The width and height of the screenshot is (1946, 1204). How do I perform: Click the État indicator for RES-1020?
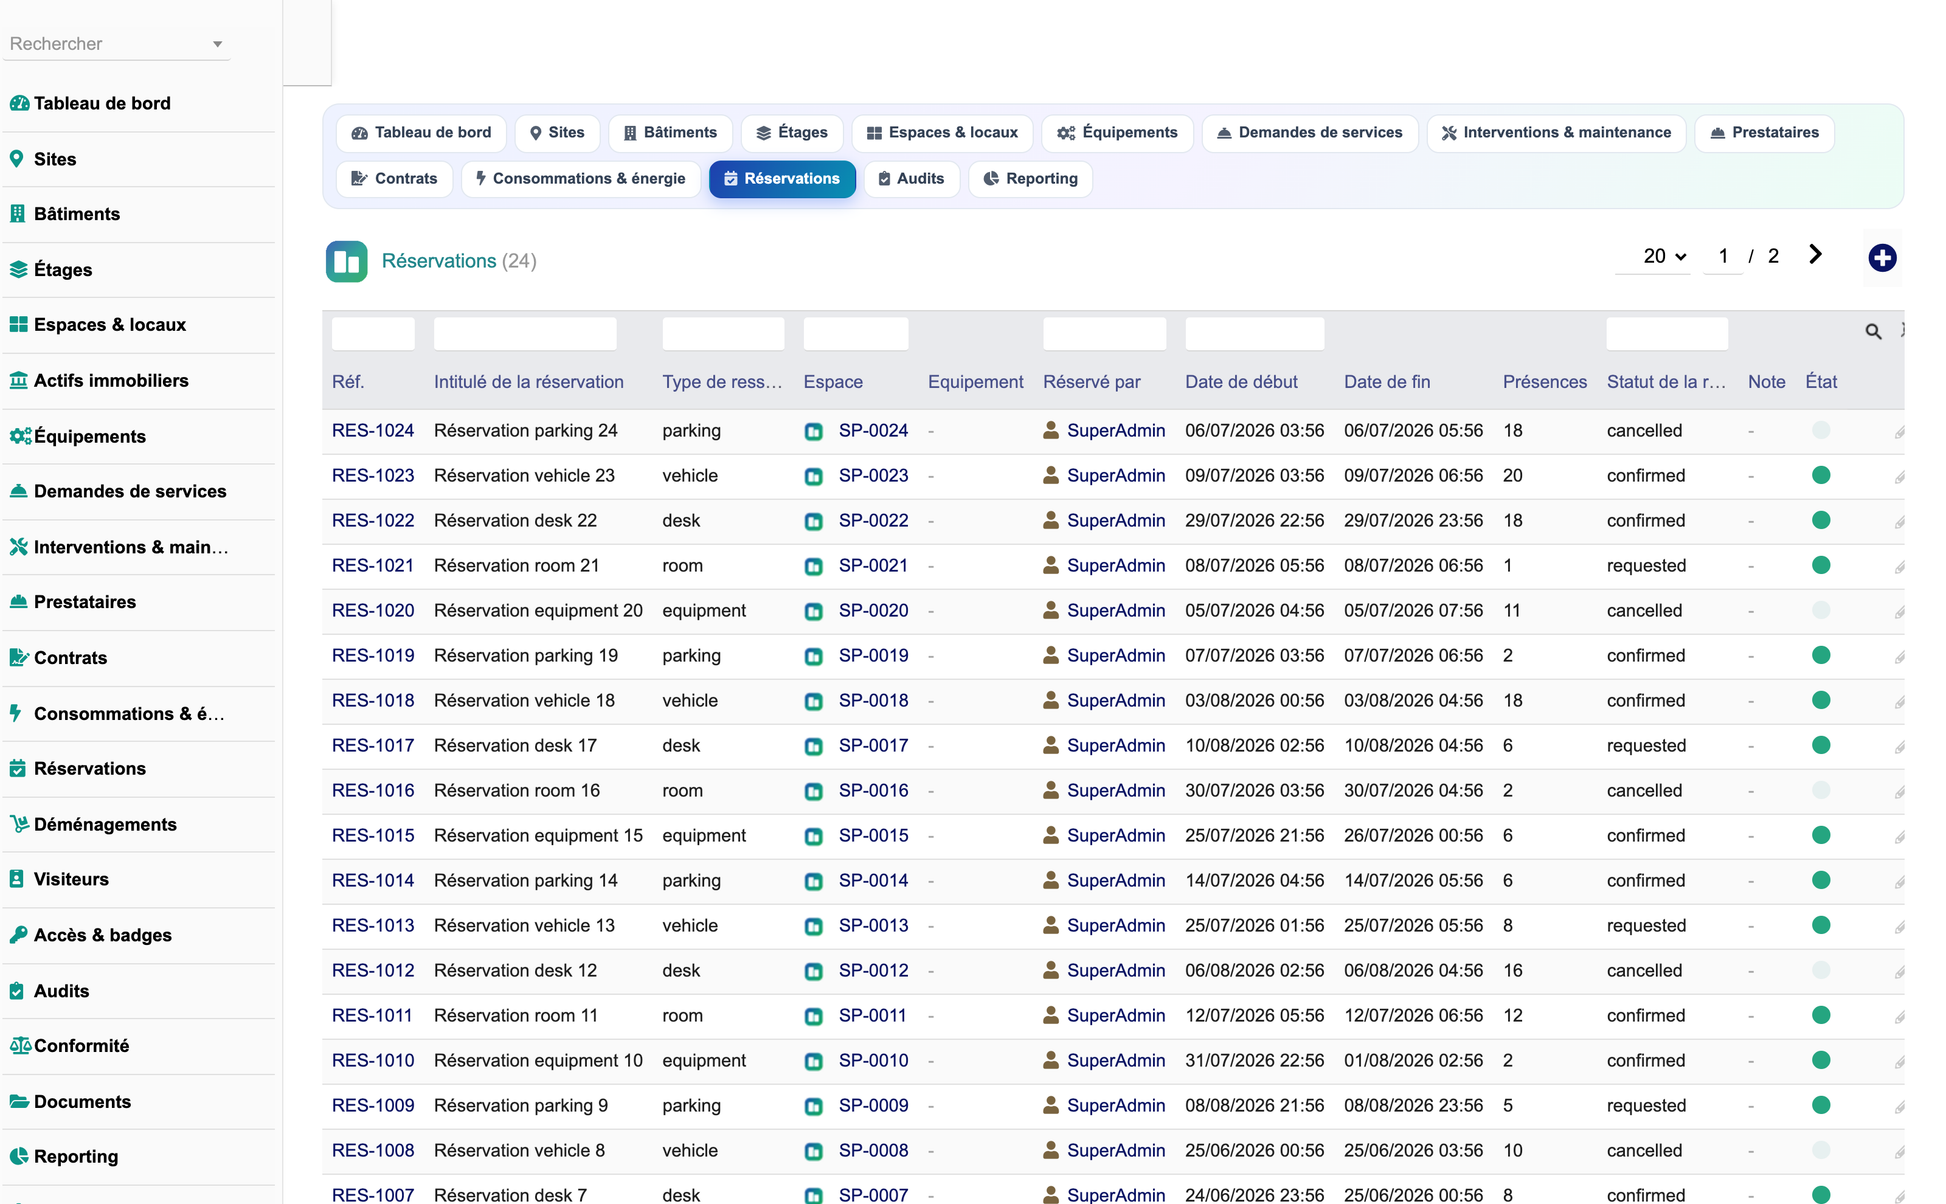click(x=1821, y=610)
